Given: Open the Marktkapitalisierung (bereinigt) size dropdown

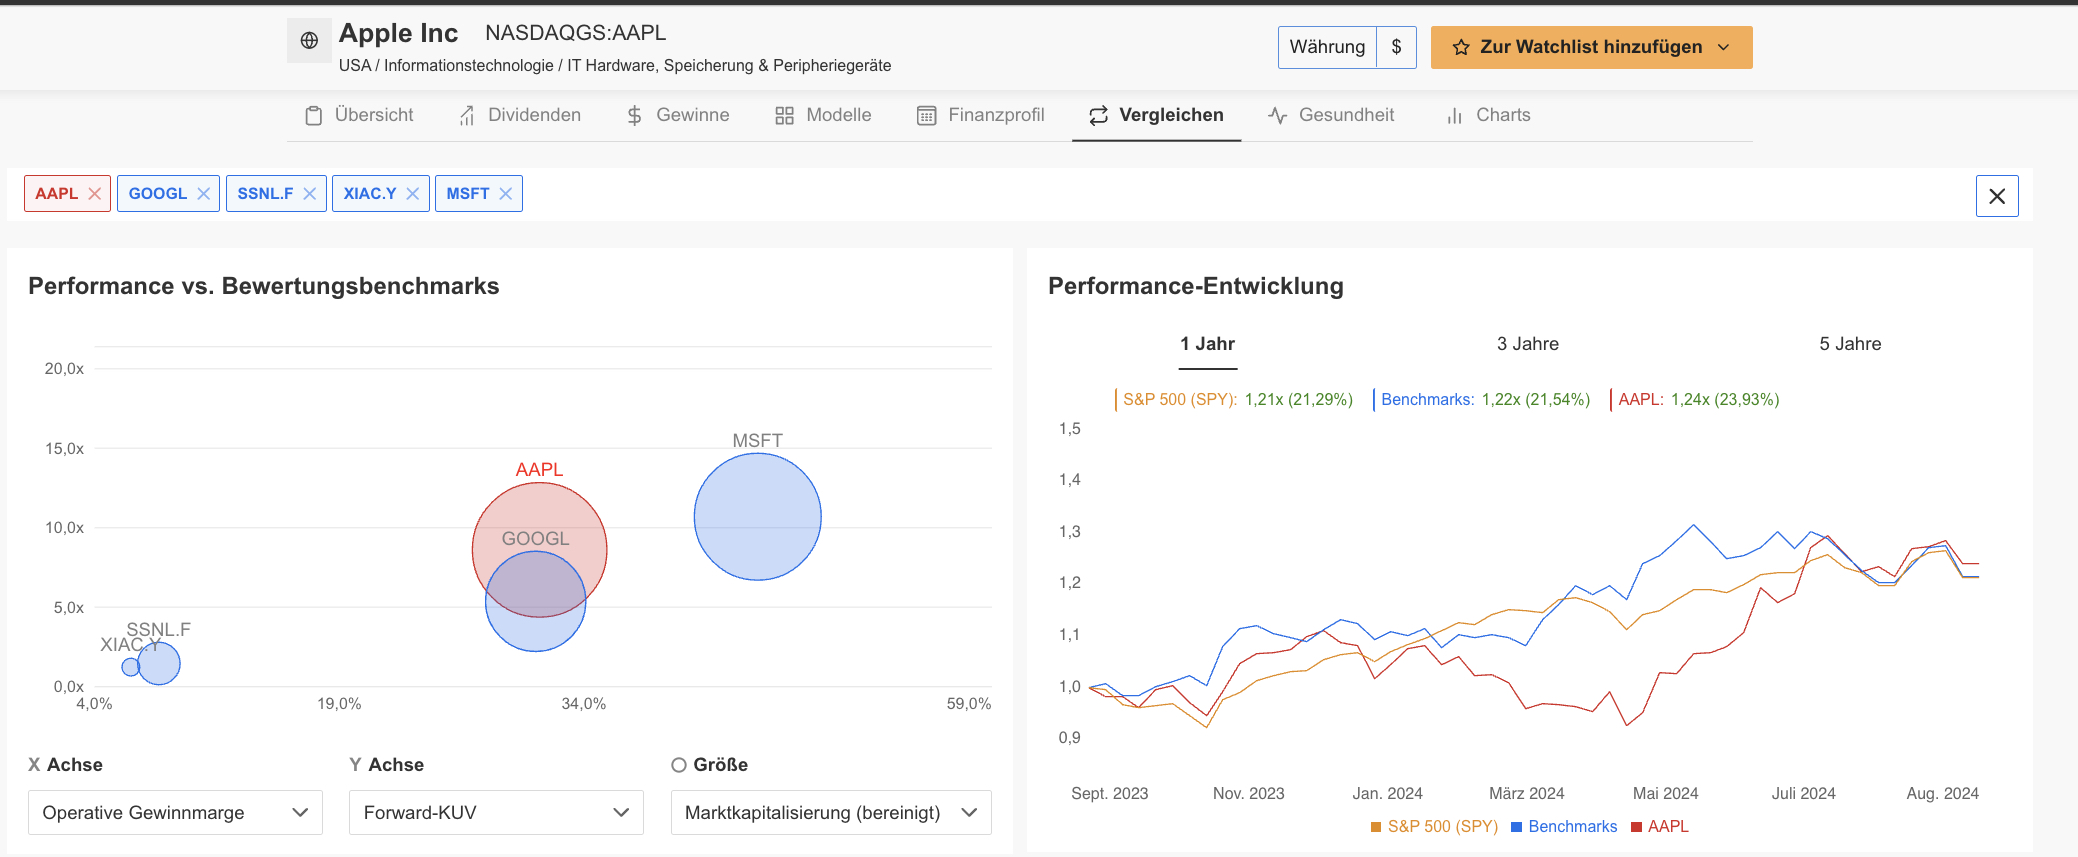Looking at the screenshot, I should 831,813.
